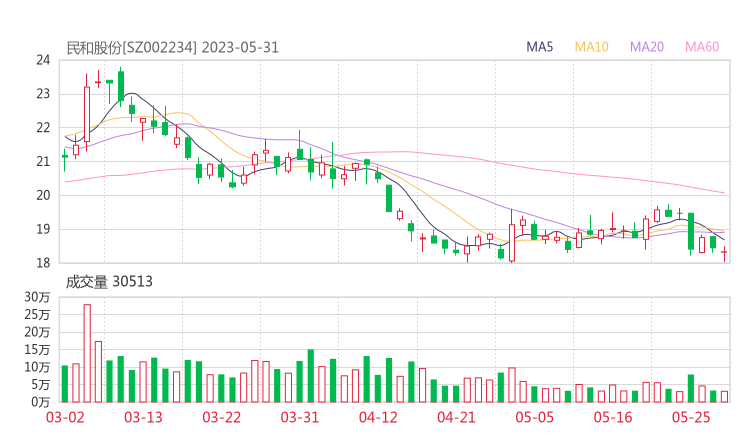Click the 05-05 date axis label

pyautogui.click(x=535, y=417)
